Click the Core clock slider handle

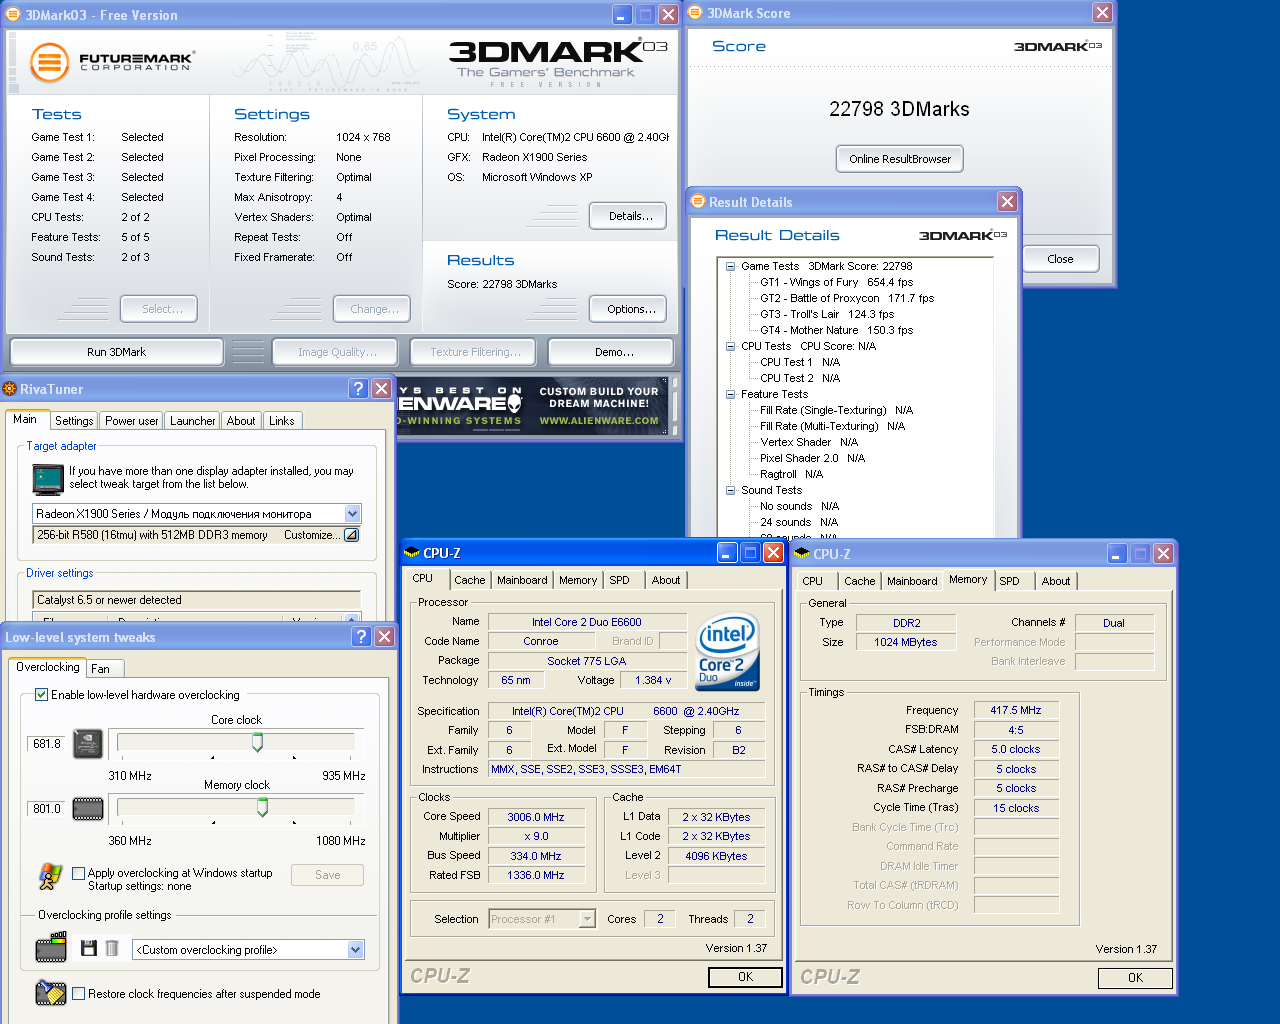tap(257, 742)
